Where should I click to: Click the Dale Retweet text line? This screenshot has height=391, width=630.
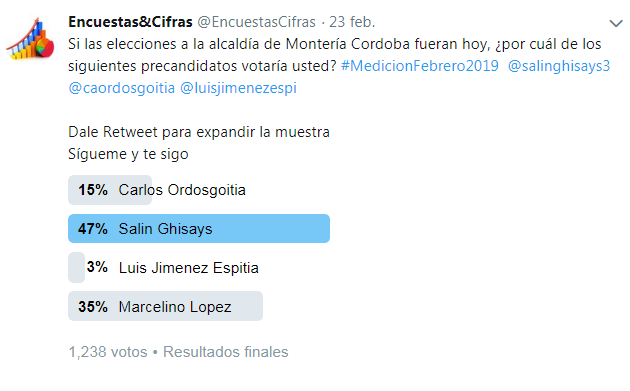tap(199, 132)
